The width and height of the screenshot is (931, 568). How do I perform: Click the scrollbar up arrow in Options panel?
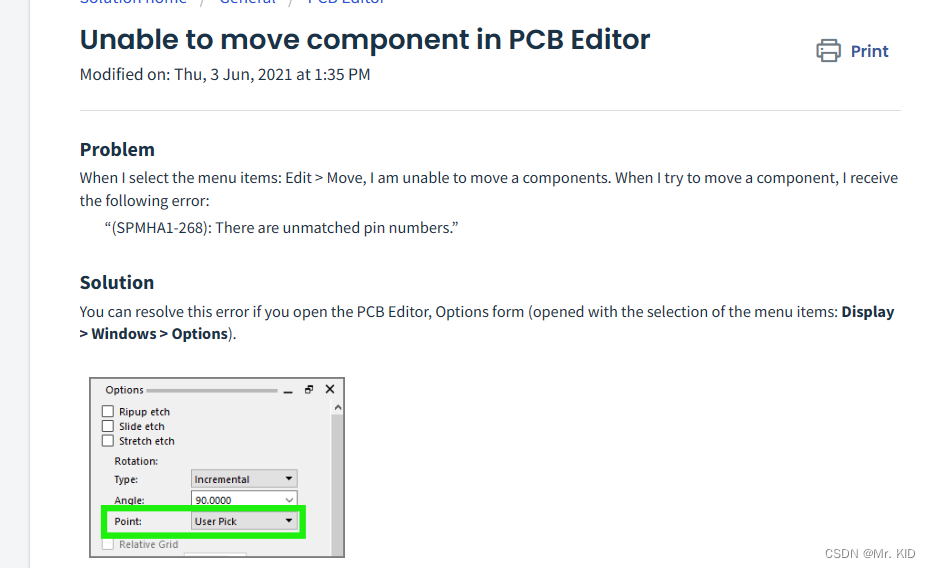click(338, 407)
